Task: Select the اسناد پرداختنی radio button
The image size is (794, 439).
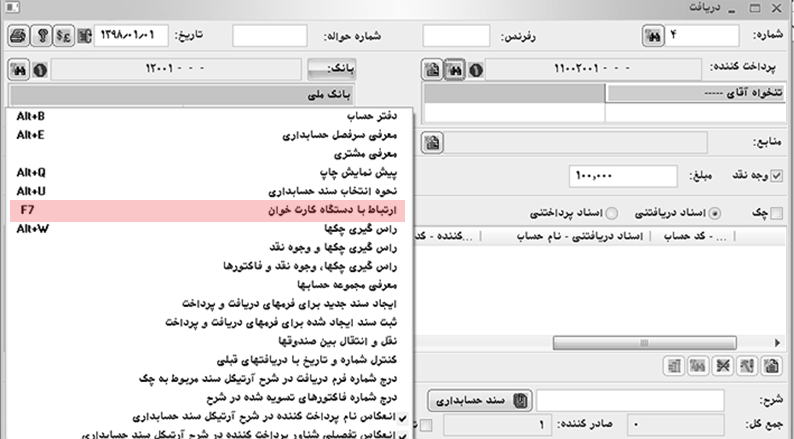Action: pyautogui.click(x=612, y=213)
